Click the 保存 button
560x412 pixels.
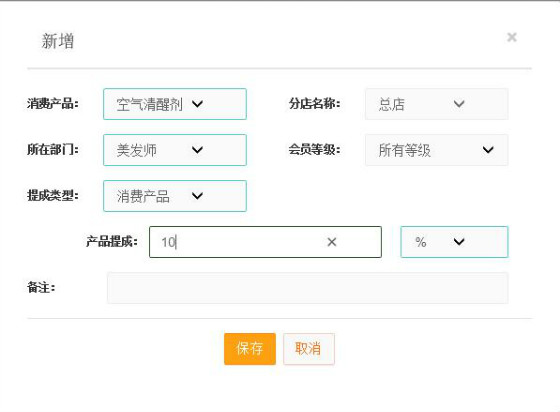pyautogui.click(x=250, y=349)
